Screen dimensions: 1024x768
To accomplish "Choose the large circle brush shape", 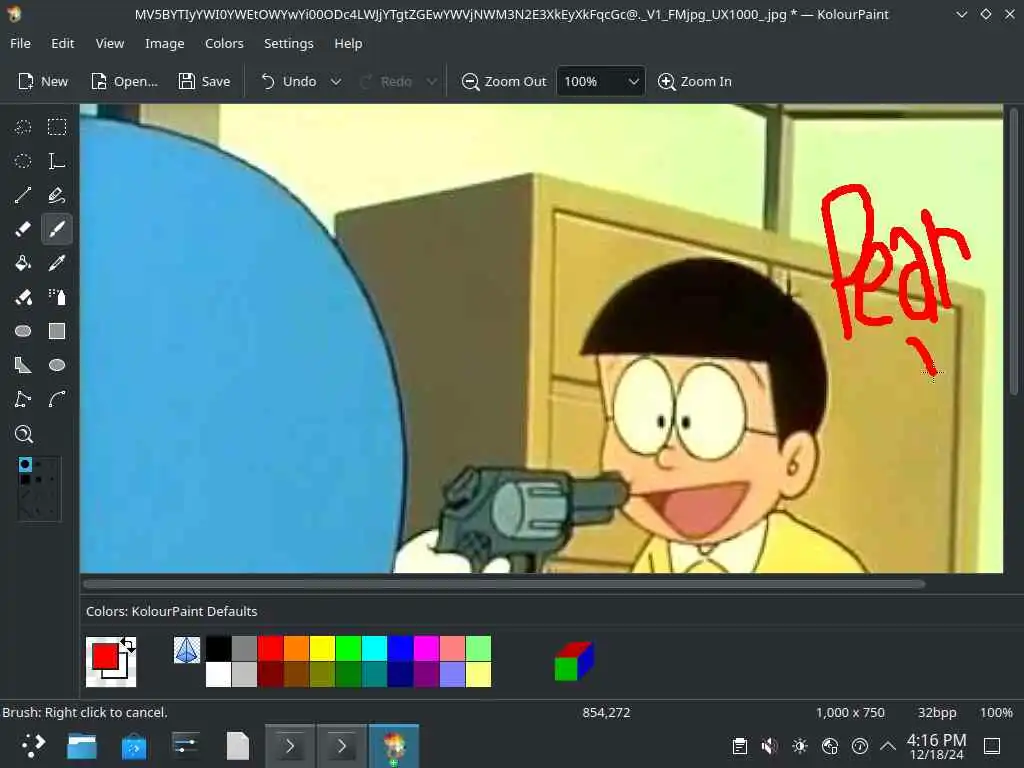I will (25, 464).
